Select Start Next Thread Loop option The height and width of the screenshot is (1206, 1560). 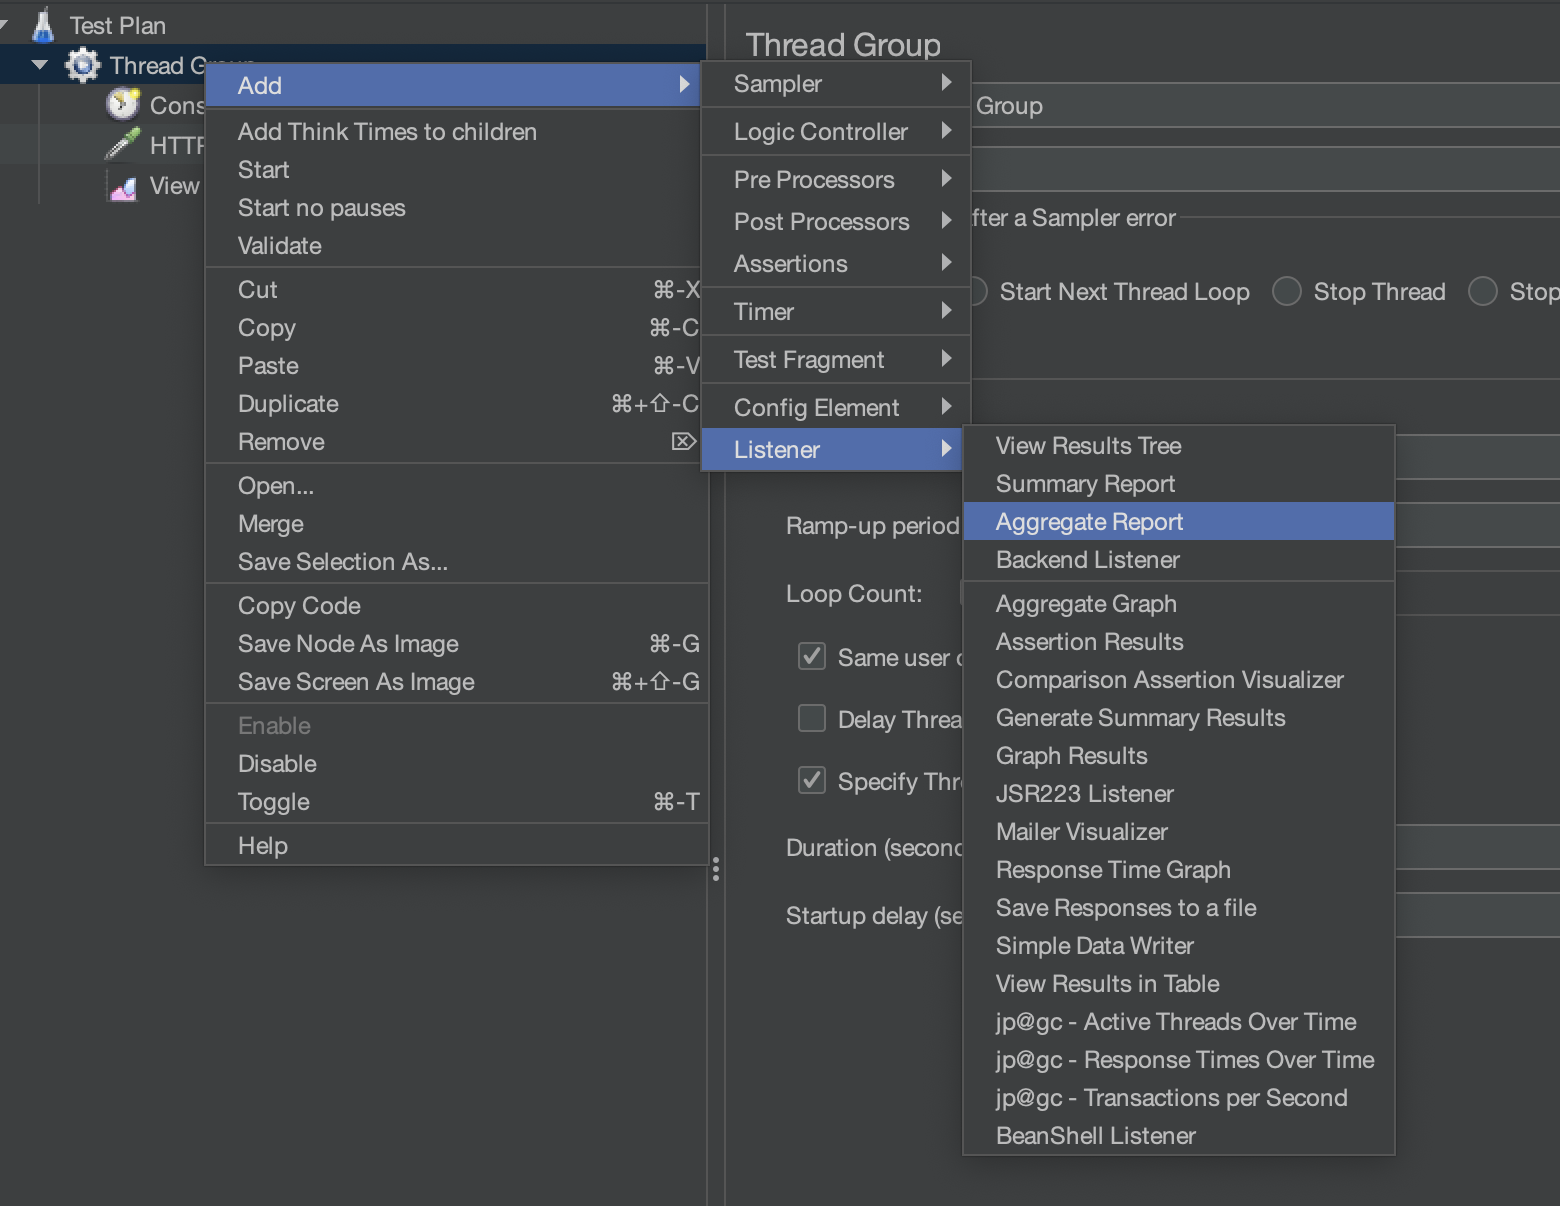(x=1124, y=292)
